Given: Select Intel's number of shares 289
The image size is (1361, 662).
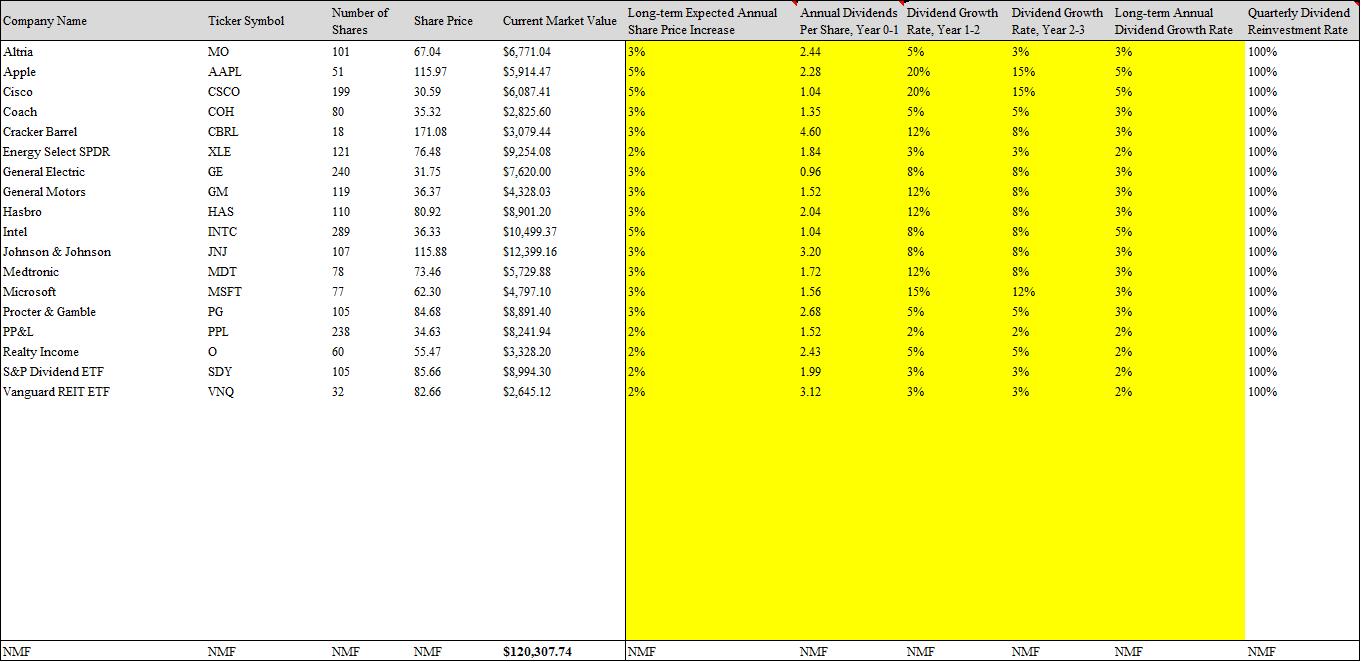Looking at the screenshot, I should [341, 232].
